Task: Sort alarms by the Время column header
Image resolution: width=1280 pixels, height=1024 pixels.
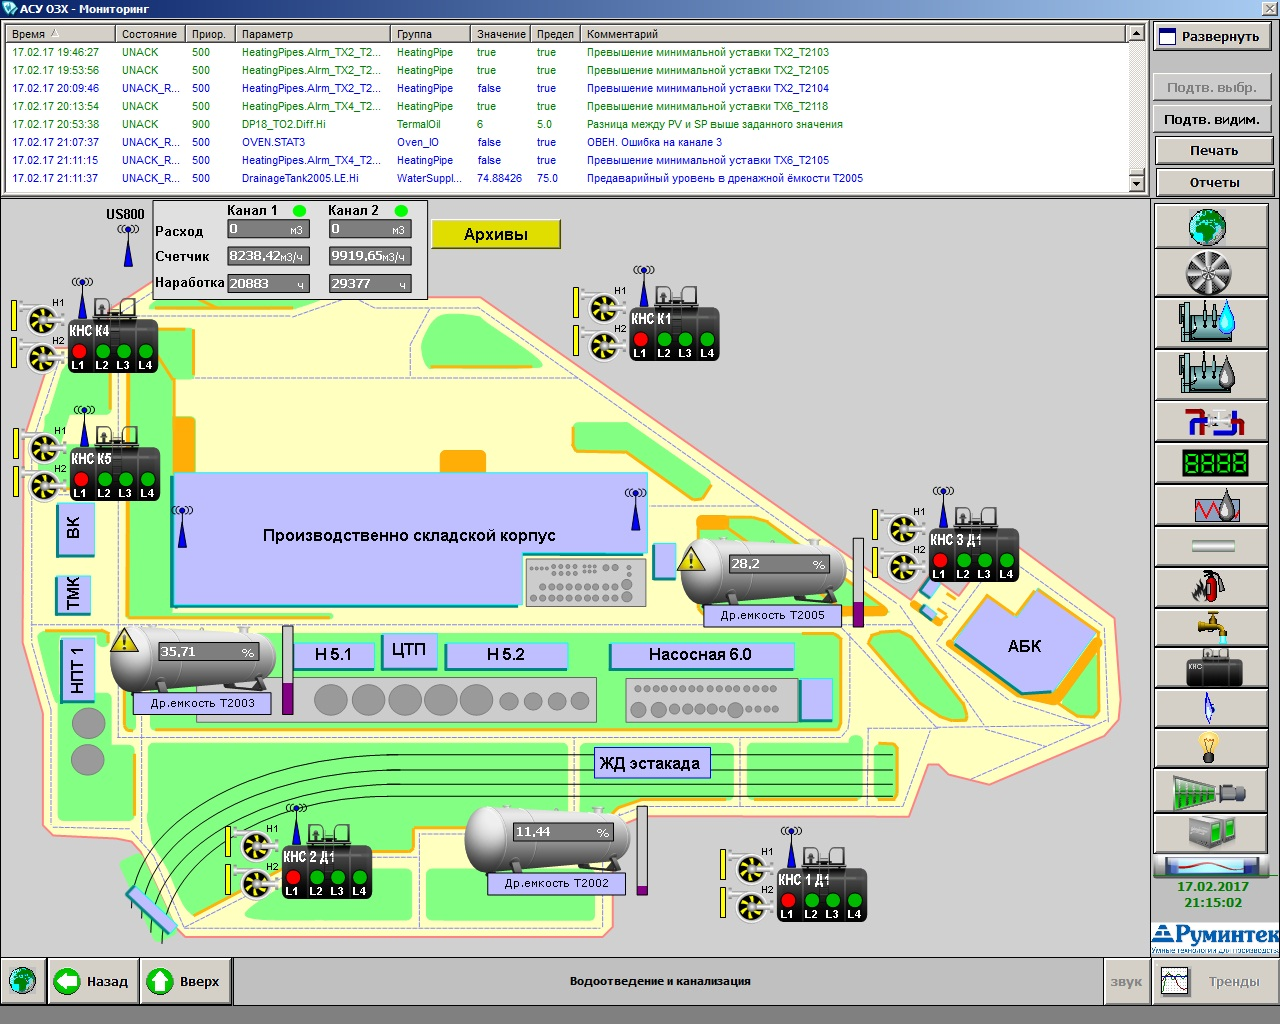Action: pyautogui.click(x=61, y=34)
